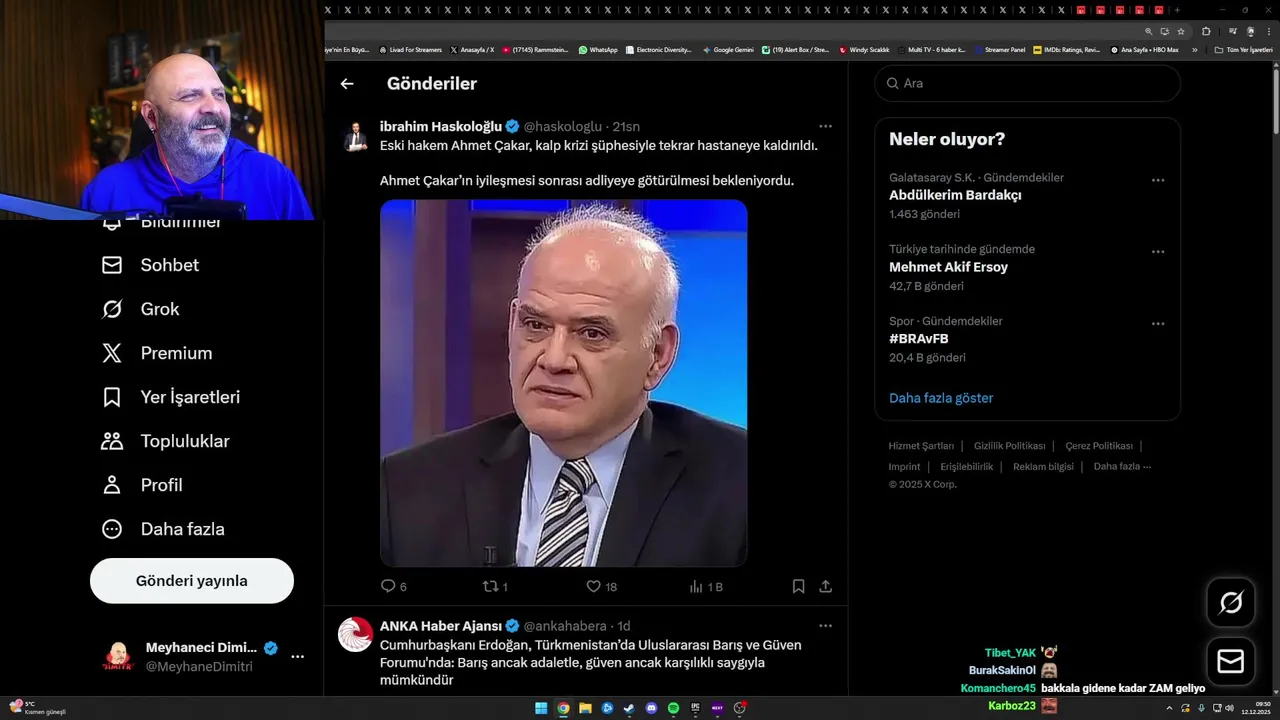Click the Ara search field
1280x720 pixels.
pyautogui.click(x=1027, y=83)
